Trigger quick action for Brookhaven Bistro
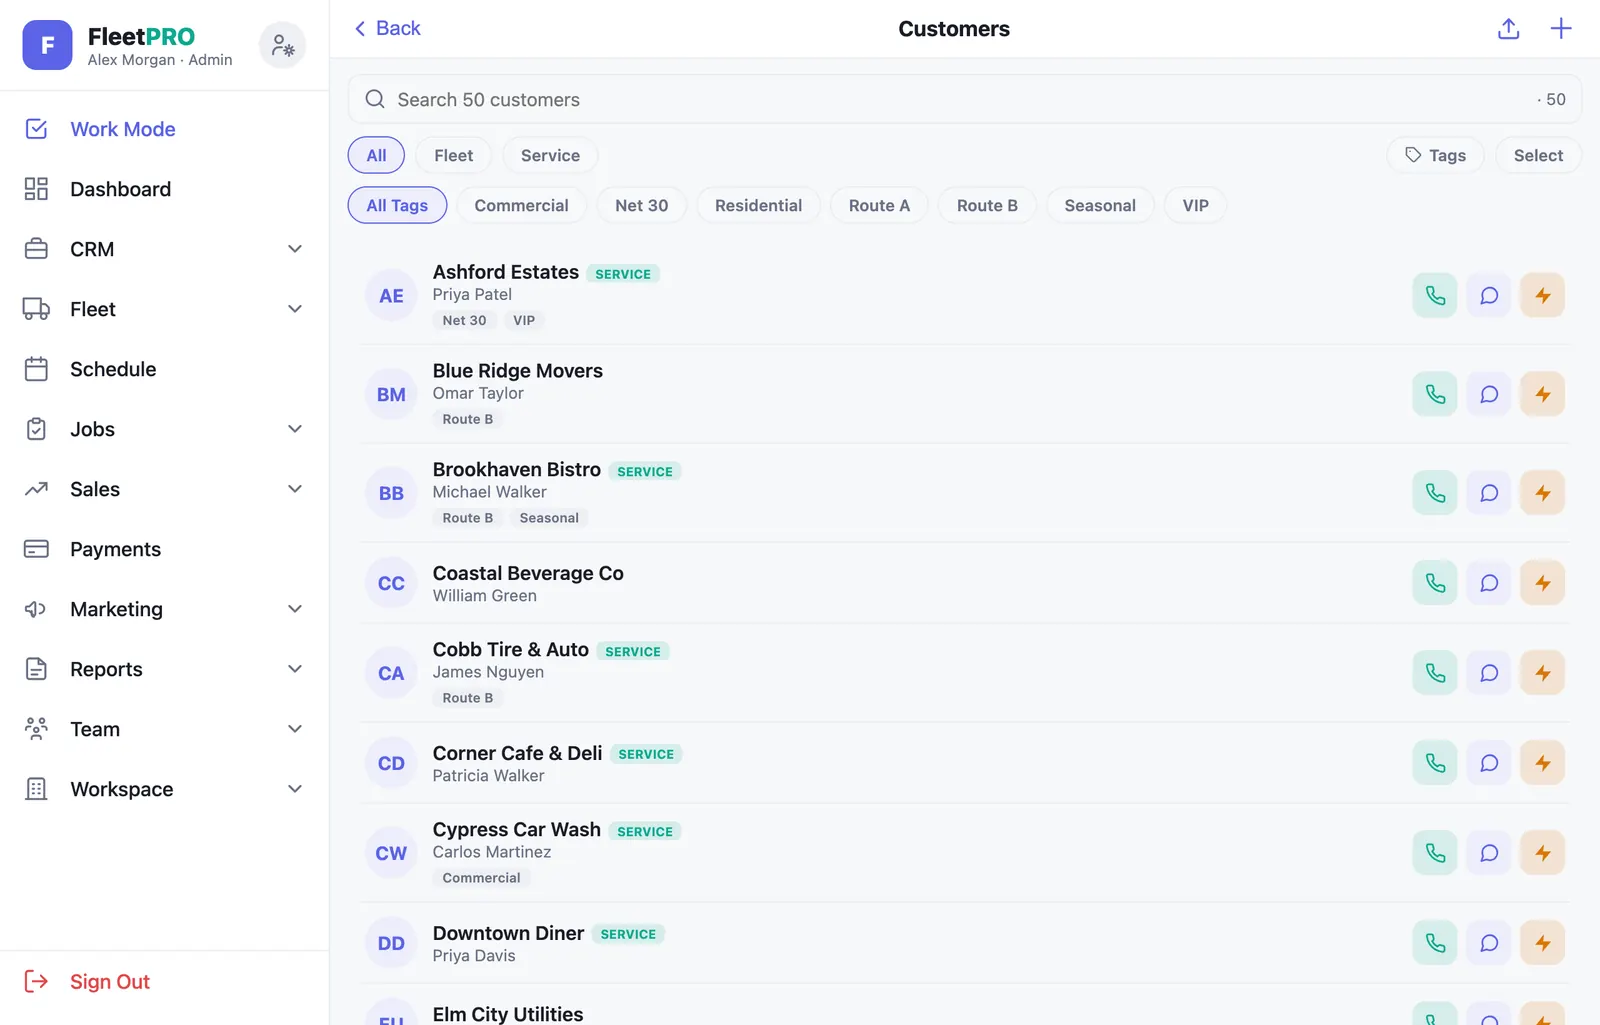 click(x=1542, y=493)
